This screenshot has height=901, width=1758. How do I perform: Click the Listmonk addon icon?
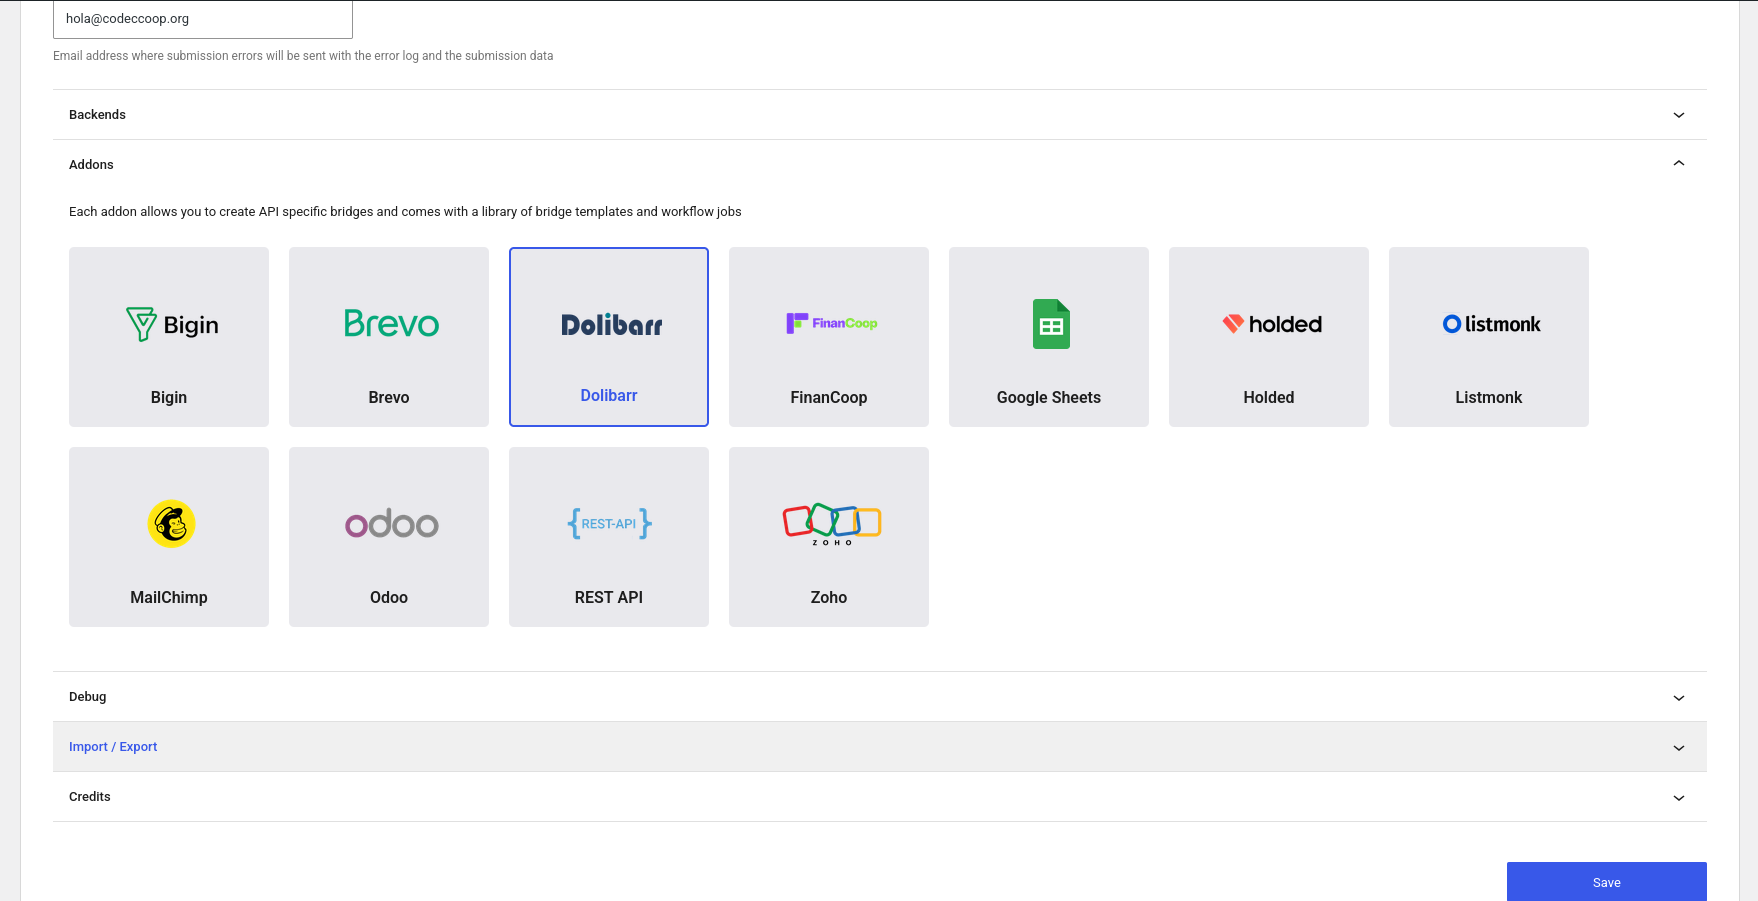click(1488, 324)
